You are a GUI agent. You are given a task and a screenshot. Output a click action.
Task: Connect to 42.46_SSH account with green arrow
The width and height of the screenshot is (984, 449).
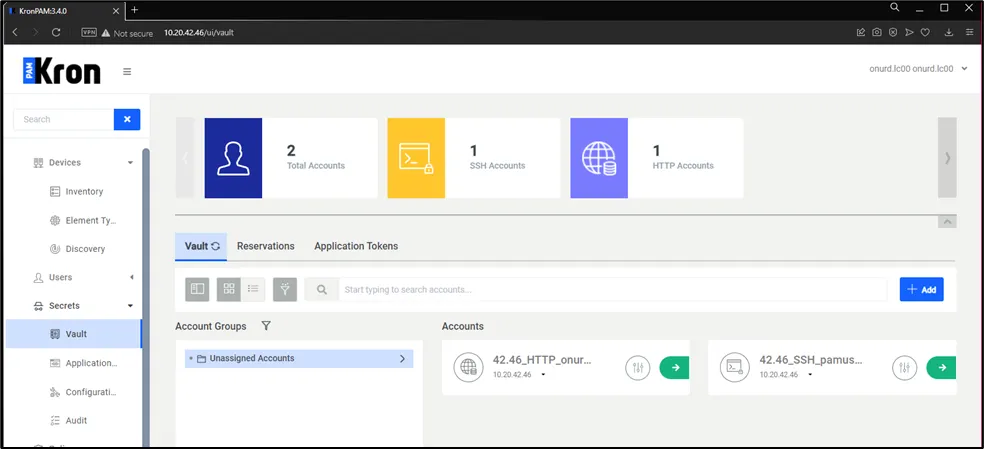click(941, 368)
